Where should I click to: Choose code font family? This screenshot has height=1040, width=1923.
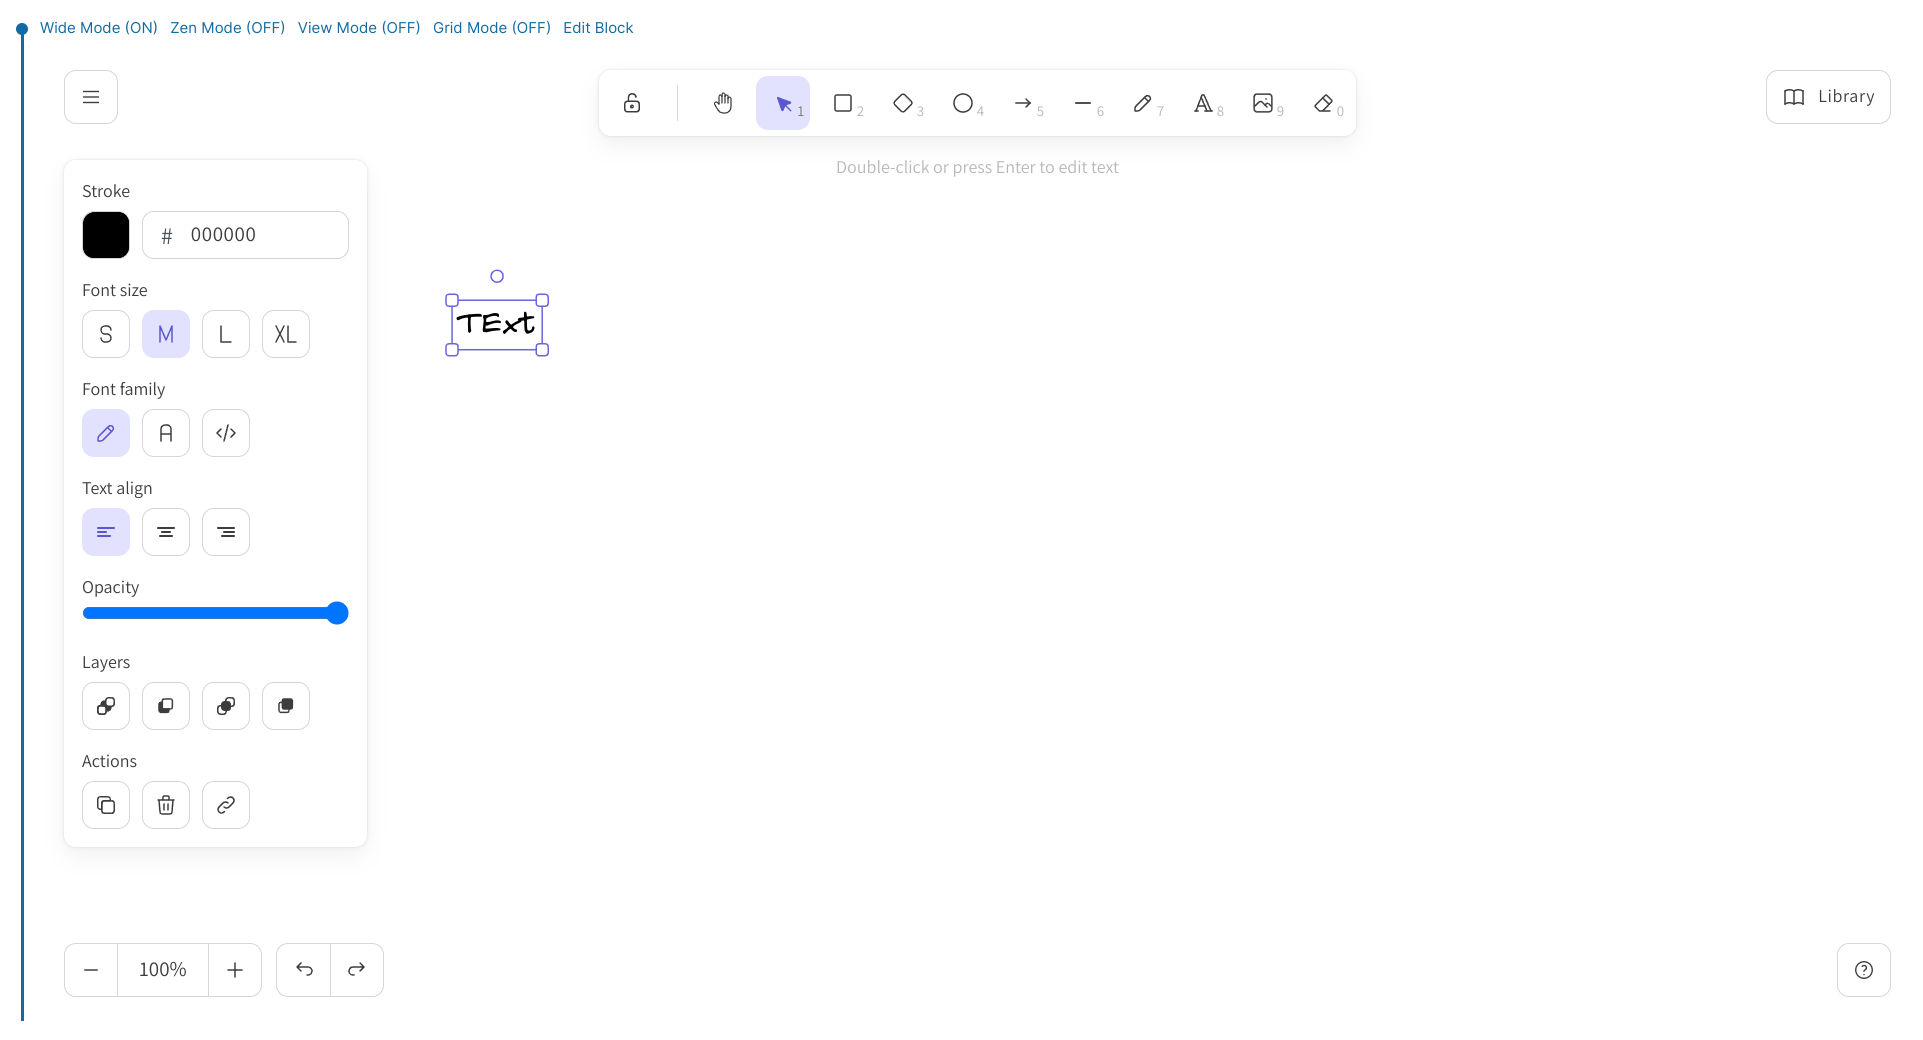click(x=226, y=433)
